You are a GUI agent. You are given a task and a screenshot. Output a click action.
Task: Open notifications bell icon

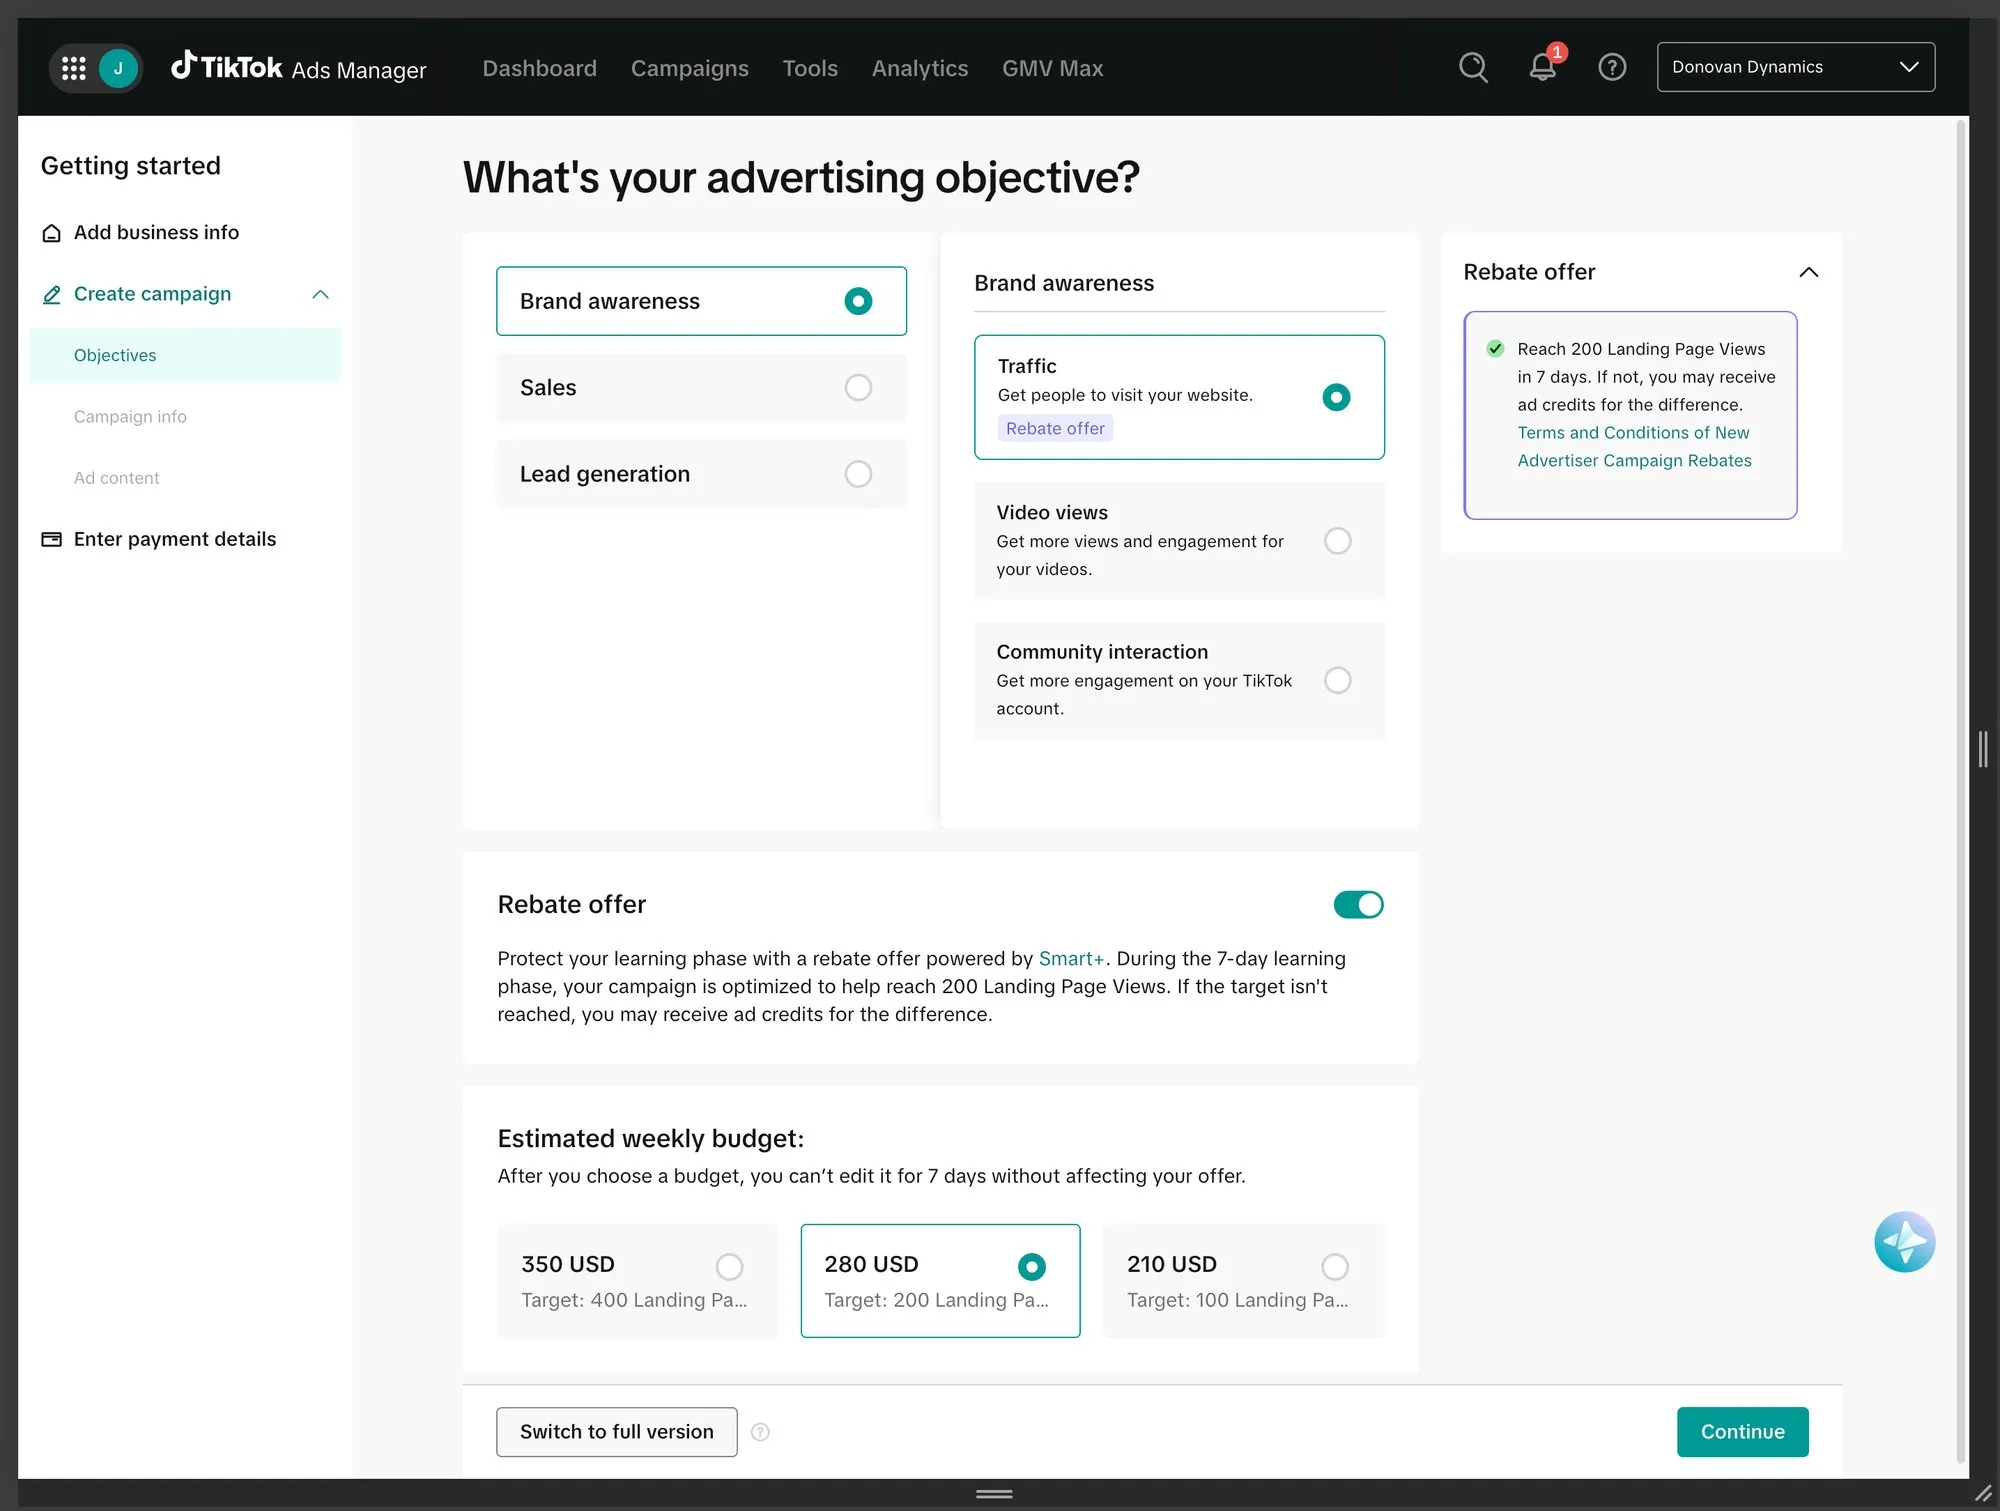[x=1543, y=67]
